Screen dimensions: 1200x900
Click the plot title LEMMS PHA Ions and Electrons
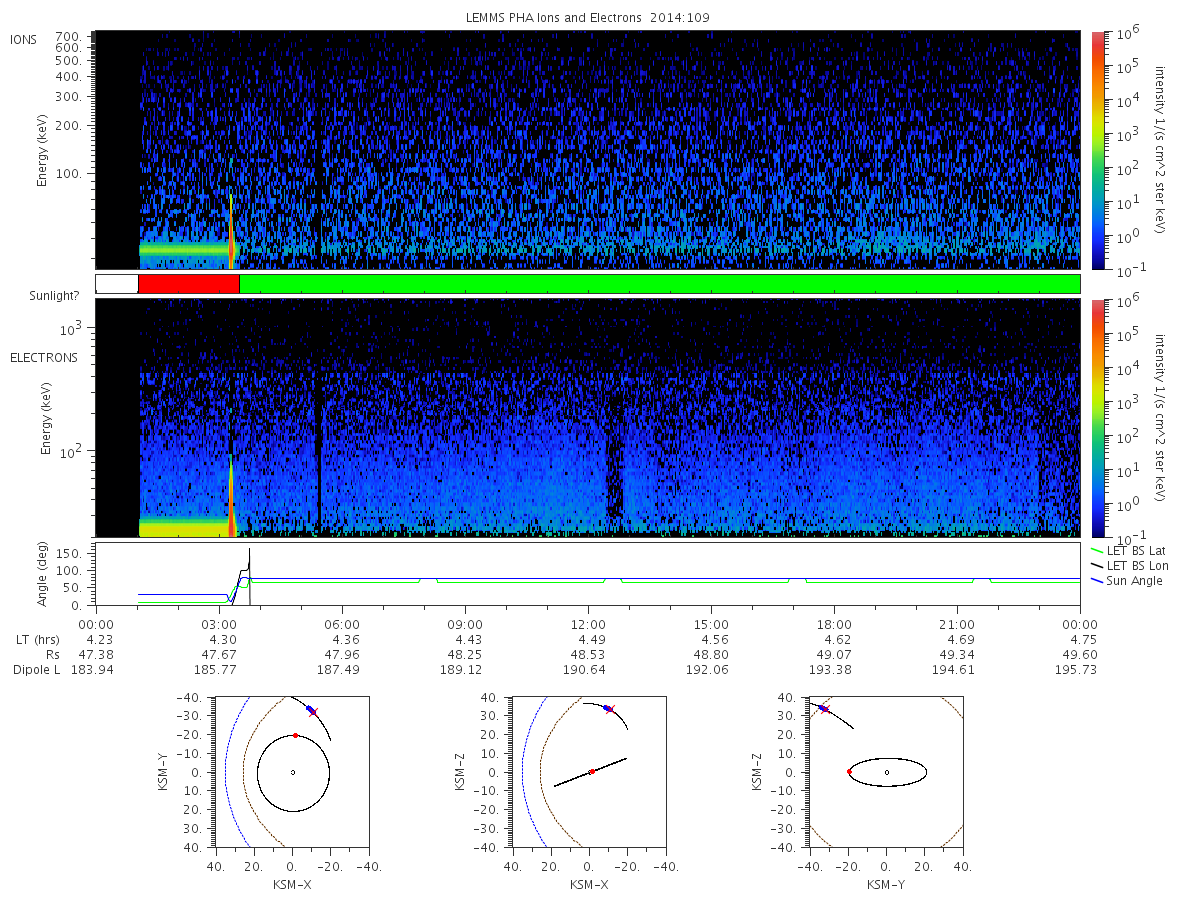tap(588, 18)
